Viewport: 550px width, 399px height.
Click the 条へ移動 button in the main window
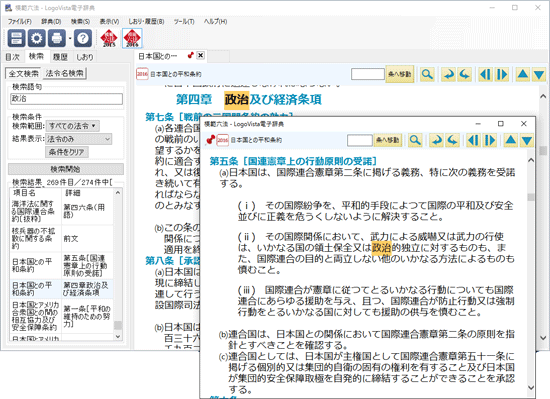click(x=400, y=74)
